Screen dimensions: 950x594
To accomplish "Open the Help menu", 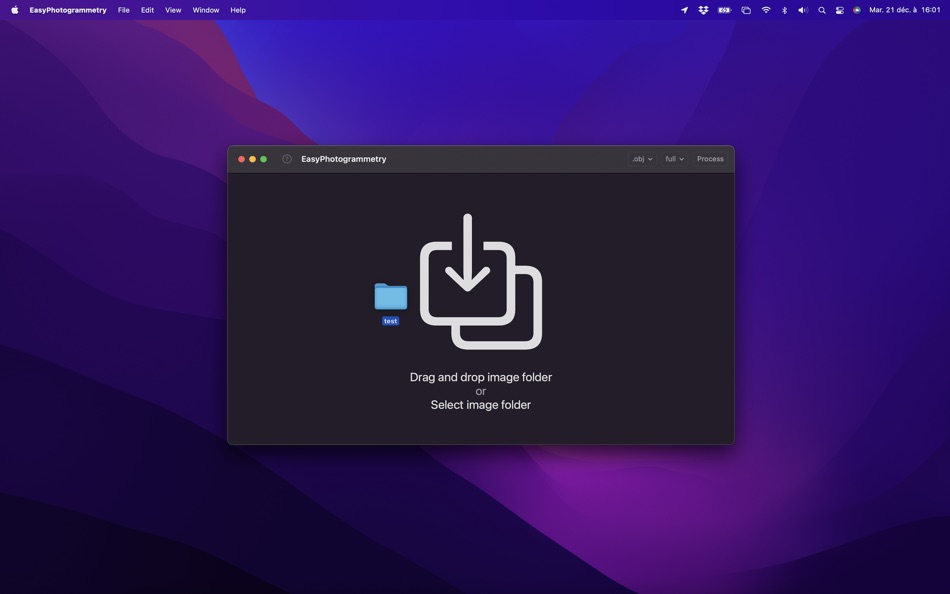I will tap(238, 10).
